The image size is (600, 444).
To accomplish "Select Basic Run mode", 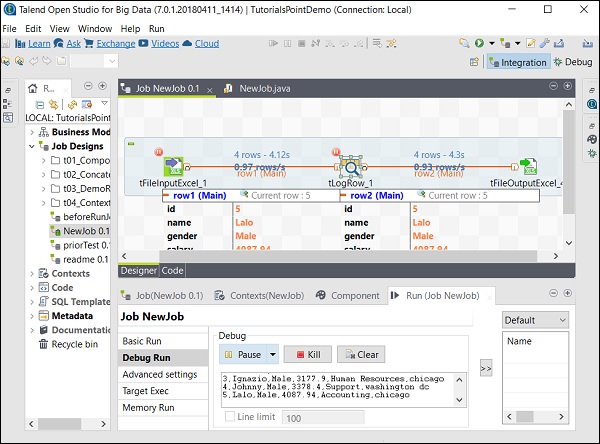I will coord(163,341).
